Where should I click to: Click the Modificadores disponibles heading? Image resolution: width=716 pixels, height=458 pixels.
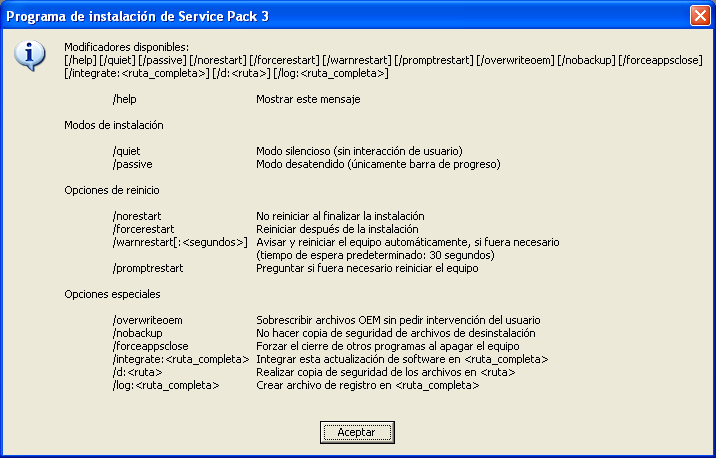(126, 47)
